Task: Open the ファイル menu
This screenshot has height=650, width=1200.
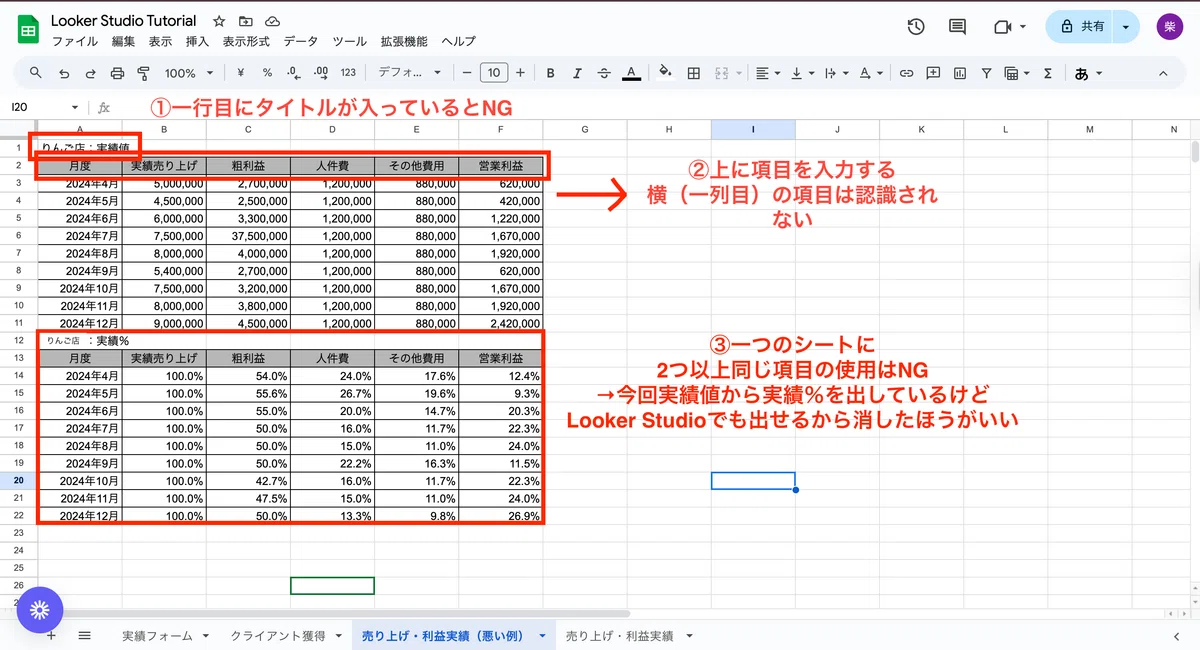Action: click(75, 42)
